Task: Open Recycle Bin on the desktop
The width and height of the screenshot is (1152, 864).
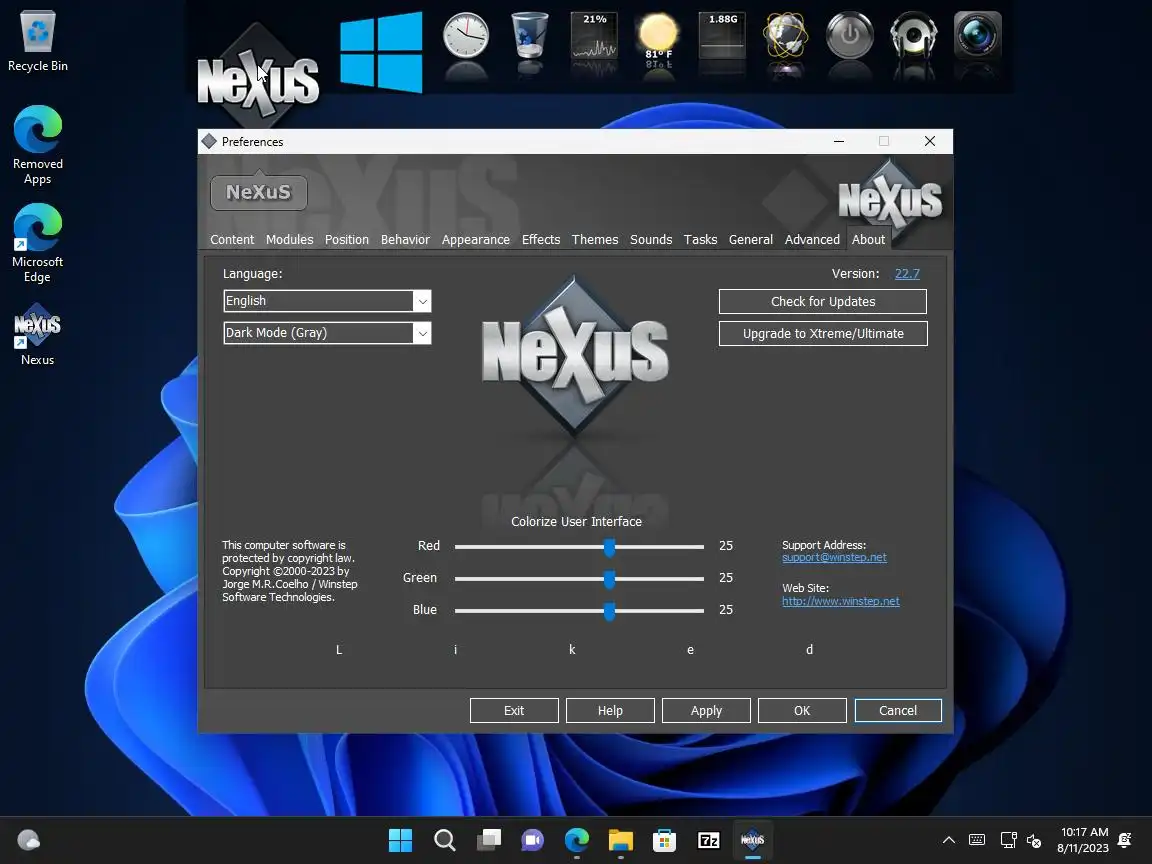Action: [x=37, y=41]
